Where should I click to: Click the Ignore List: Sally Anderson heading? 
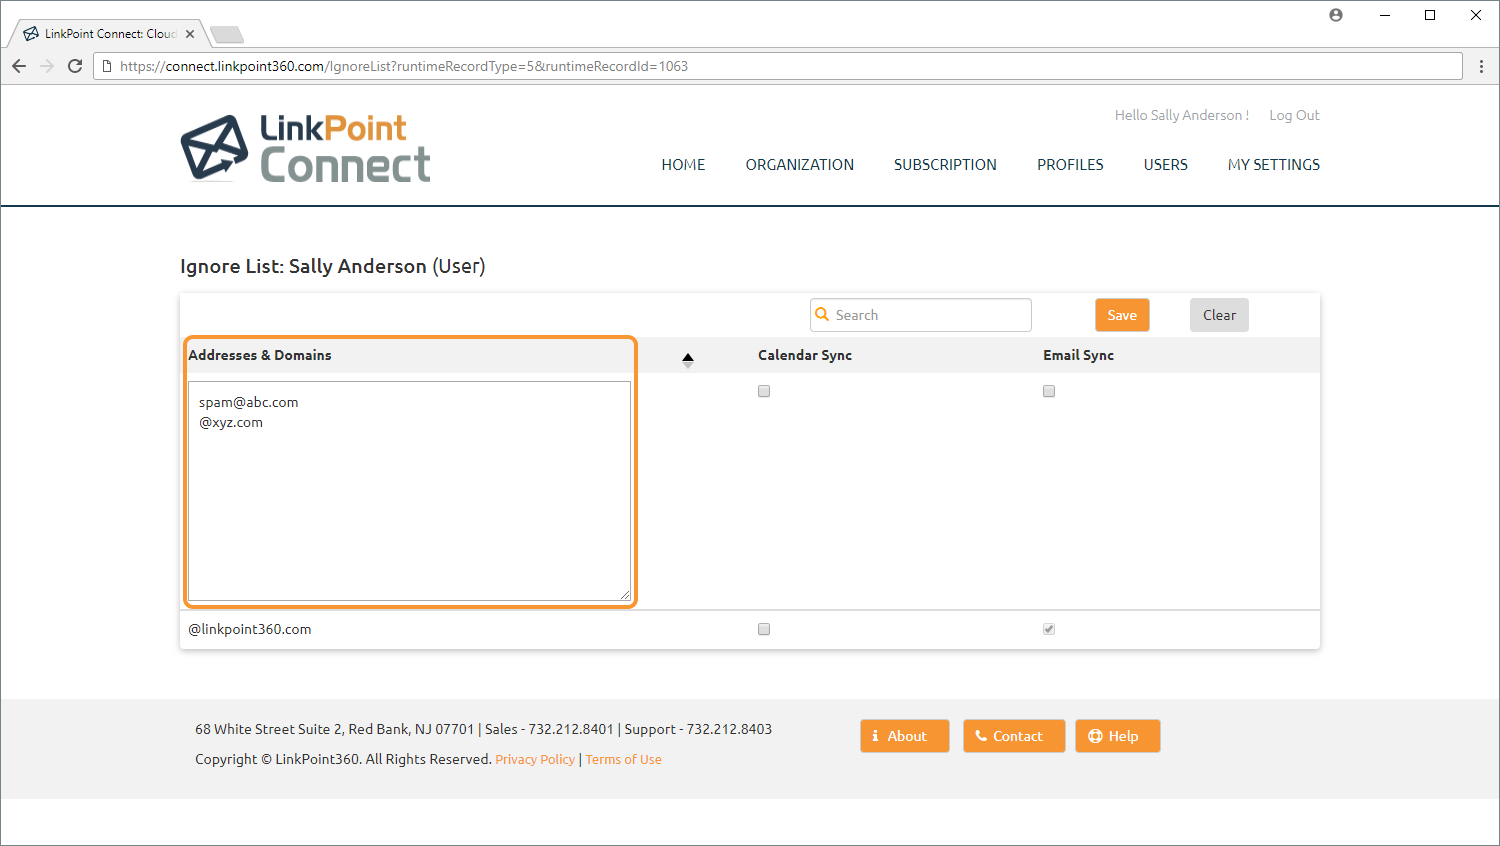[333, 266]
